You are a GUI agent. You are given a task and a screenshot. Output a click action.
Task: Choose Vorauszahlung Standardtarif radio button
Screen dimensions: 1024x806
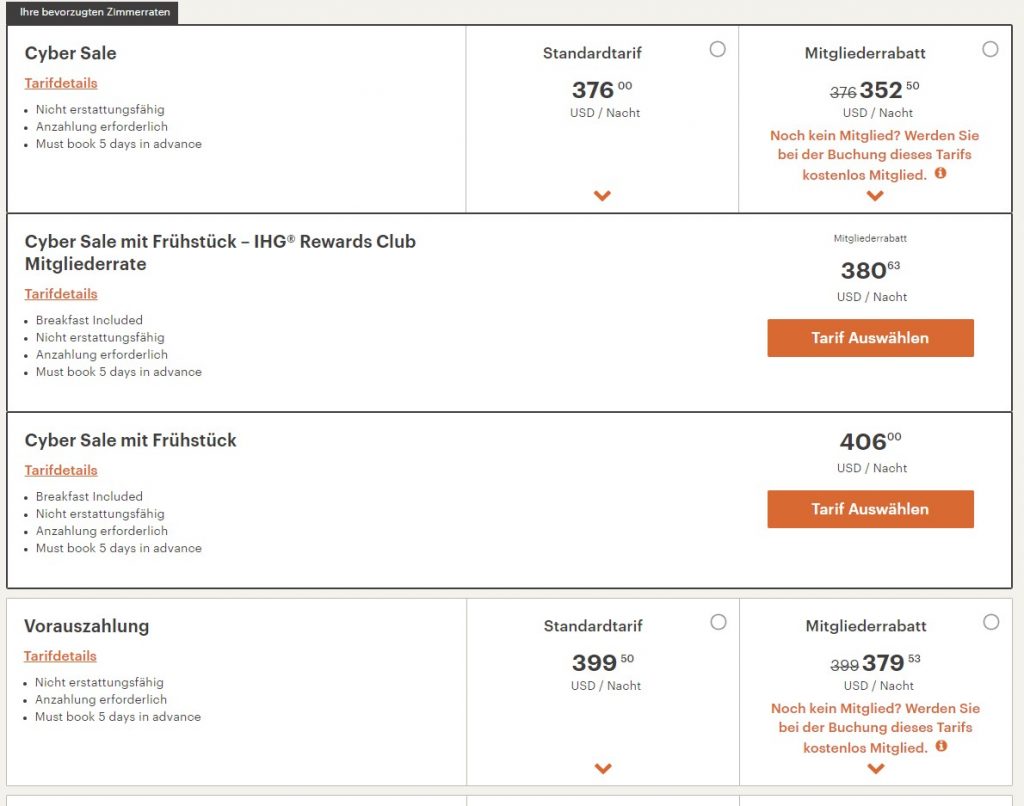[718, 622]
